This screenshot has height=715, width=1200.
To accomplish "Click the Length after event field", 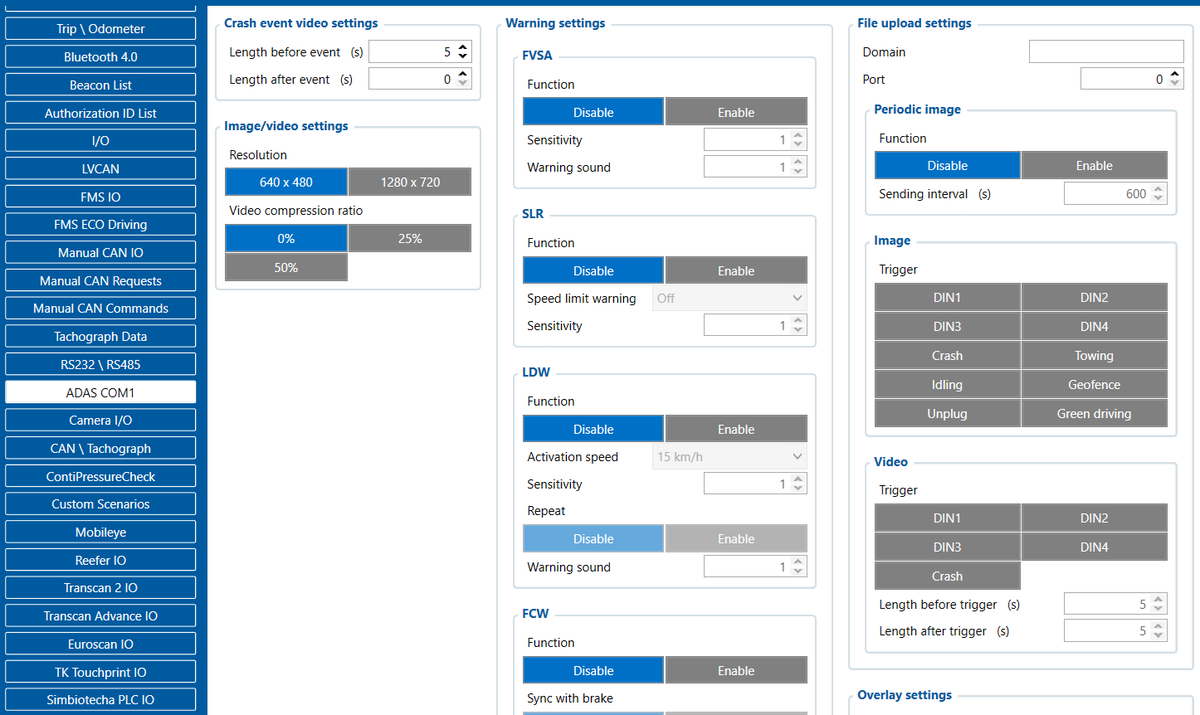I will (410, 79).
